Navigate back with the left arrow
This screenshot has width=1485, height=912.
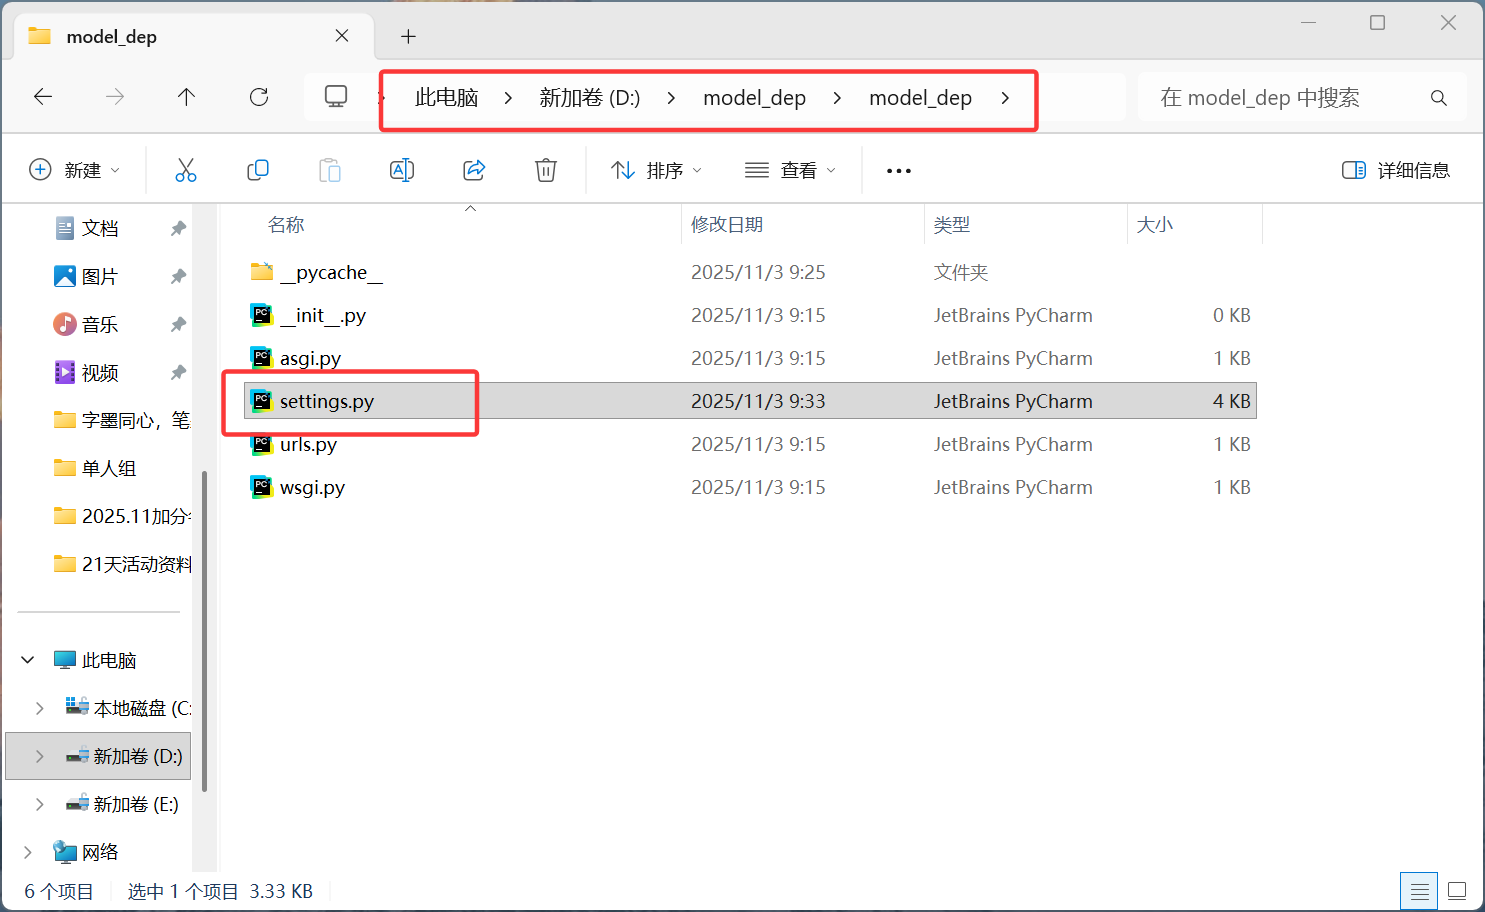coord(43,97)
